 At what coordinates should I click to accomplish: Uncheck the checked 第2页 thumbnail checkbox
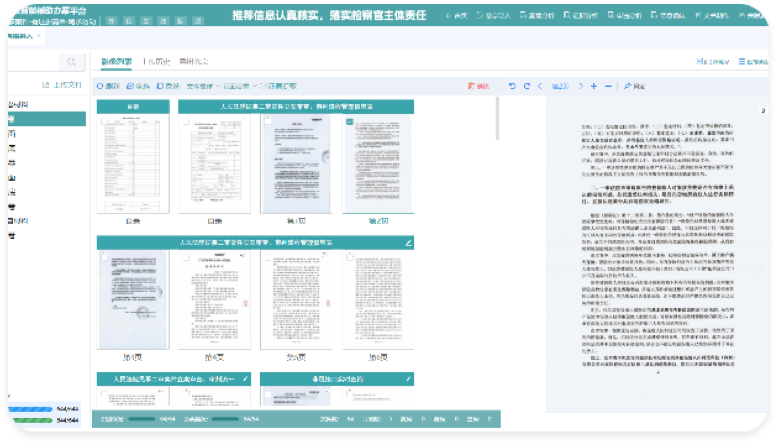(349, 121)
